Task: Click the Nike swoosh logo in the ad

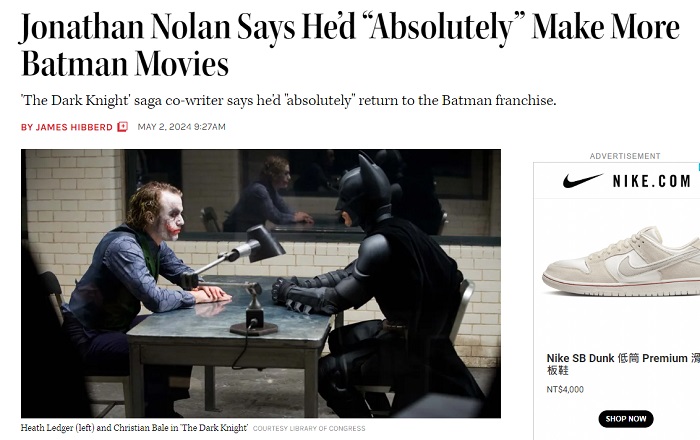Action: coord(583,181)
